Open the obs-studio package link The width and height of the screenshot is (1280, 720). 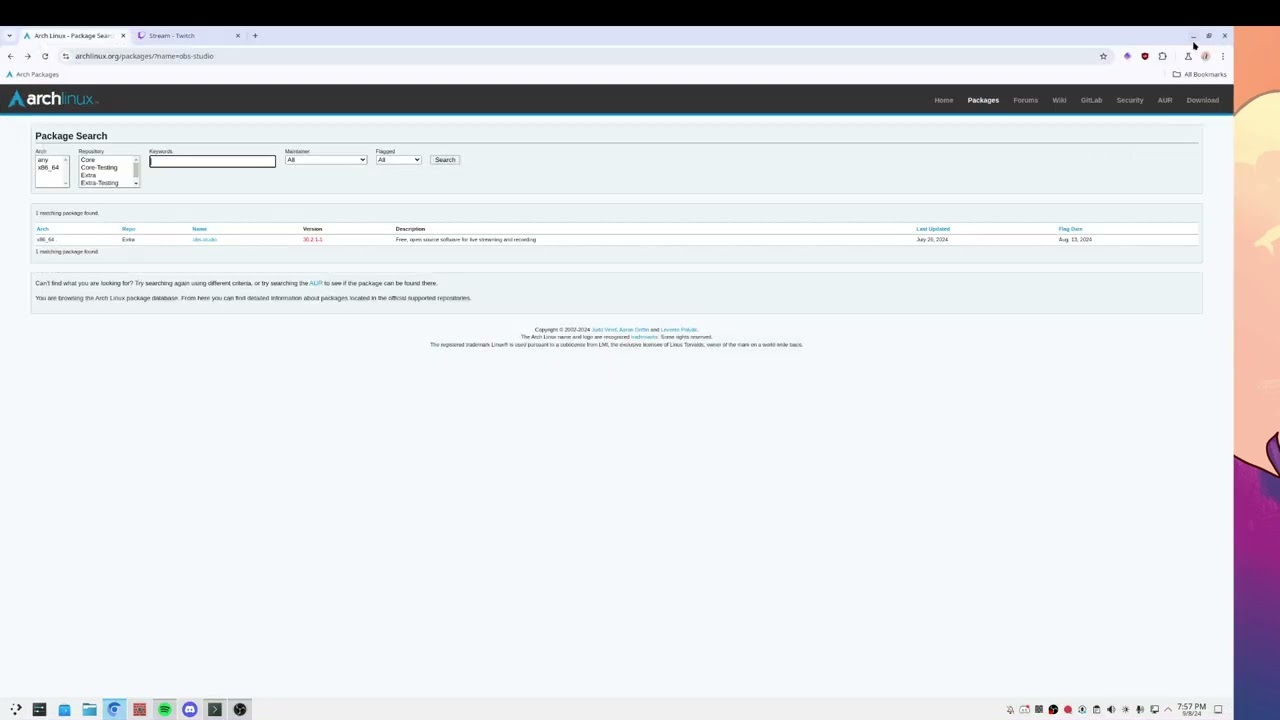[x=204, y=240]
